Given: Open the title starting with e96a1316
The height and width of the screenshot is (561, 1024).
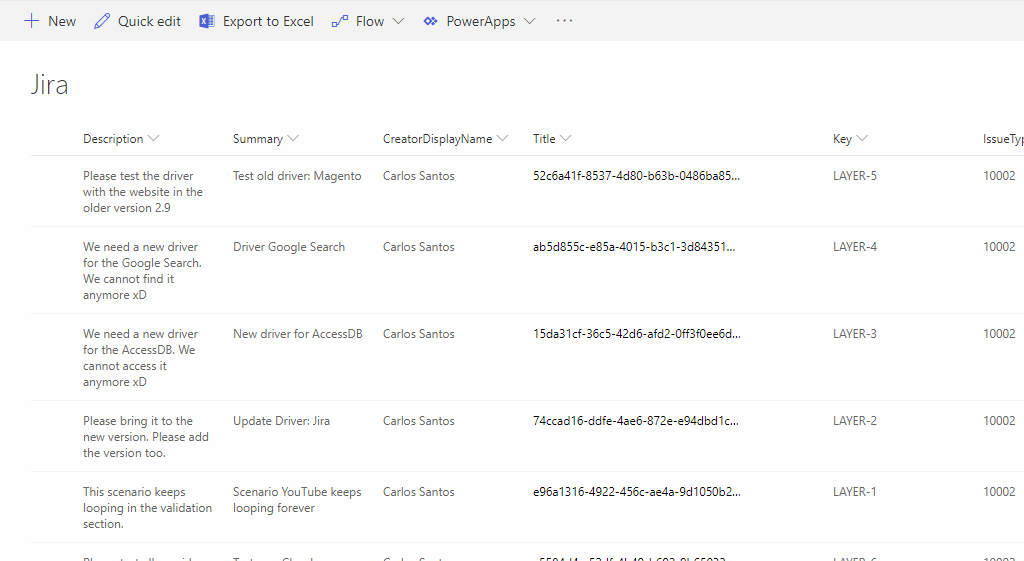Looking at the screenshot, I should (636, 492).
